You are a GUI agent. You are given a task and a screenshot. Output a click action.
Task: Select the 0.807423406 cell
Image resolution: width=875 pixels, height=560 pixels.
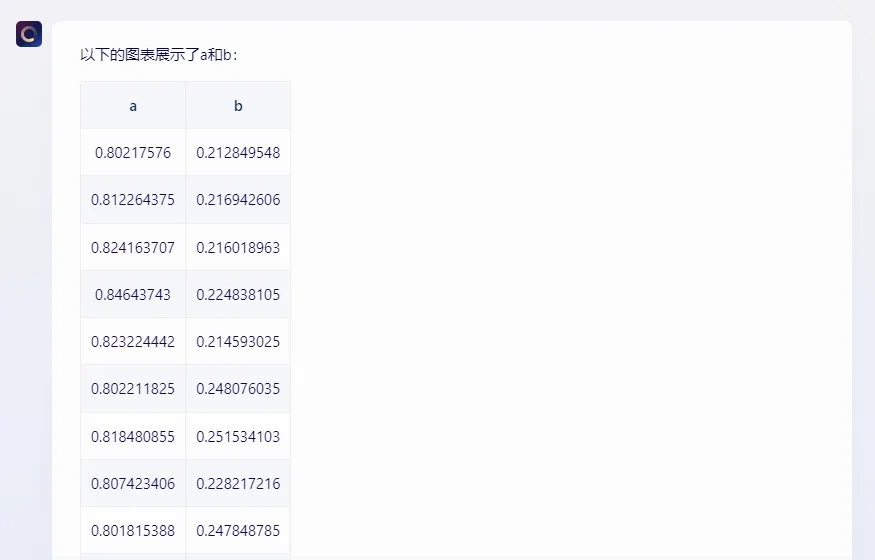(x=133, y=483)
